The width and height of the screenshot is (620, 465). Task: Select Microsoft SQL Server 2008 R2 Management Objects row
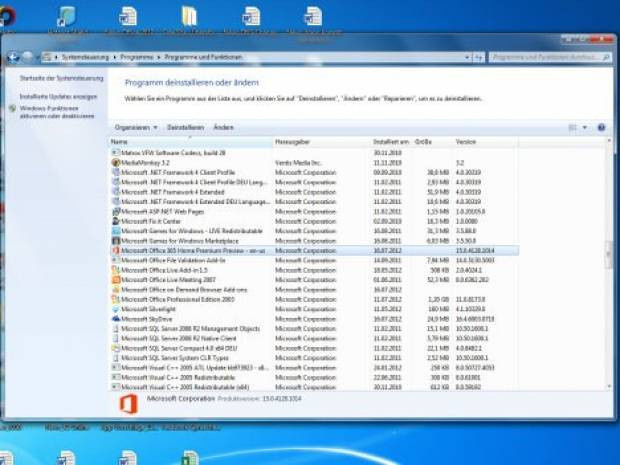pos(314,329)
